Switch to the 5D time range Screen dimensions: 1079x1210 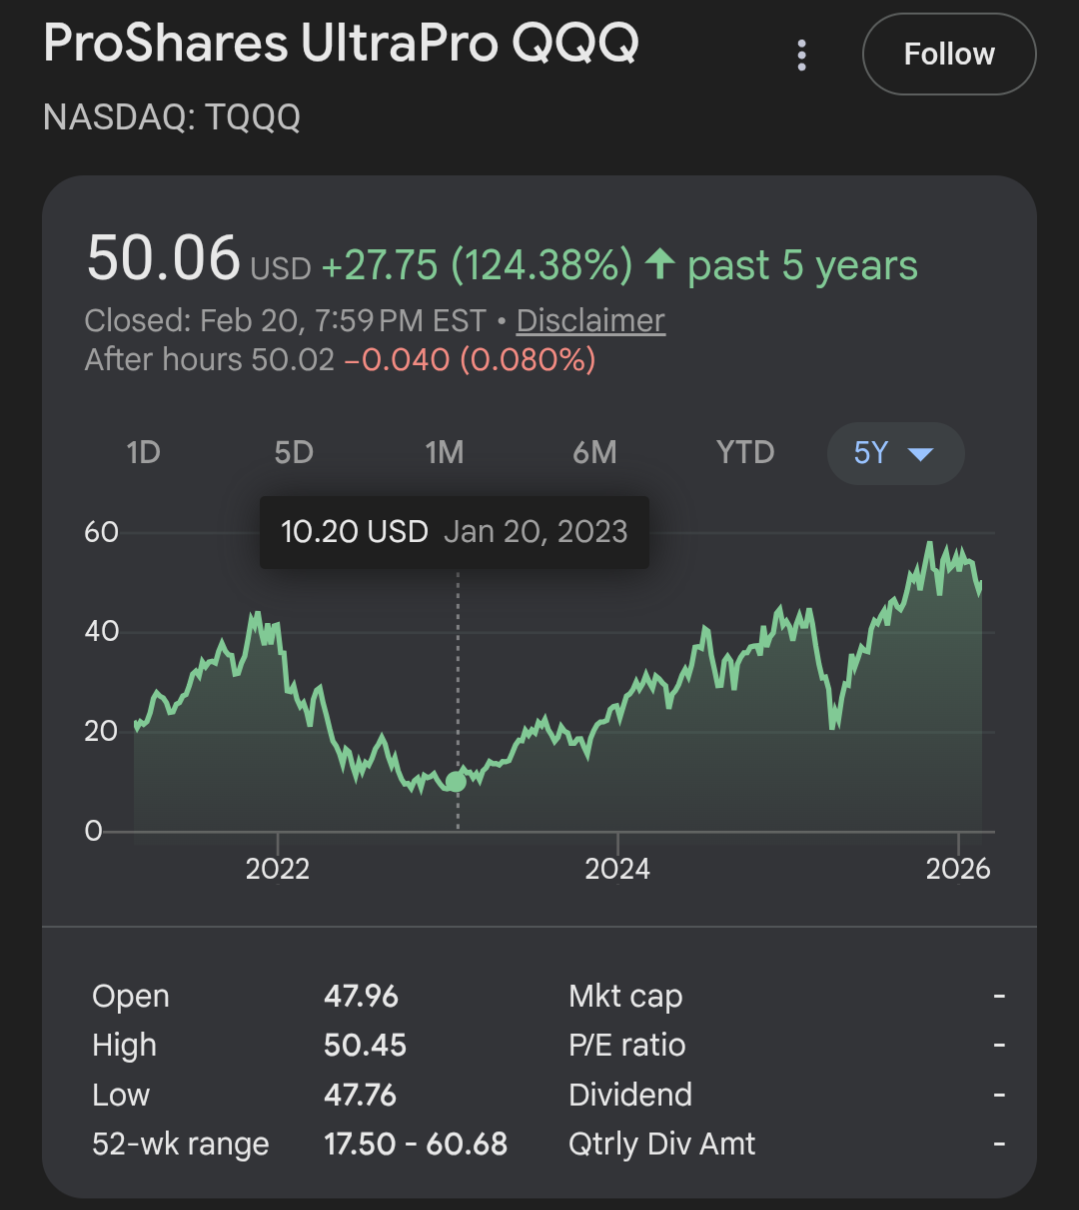point(294,453)
